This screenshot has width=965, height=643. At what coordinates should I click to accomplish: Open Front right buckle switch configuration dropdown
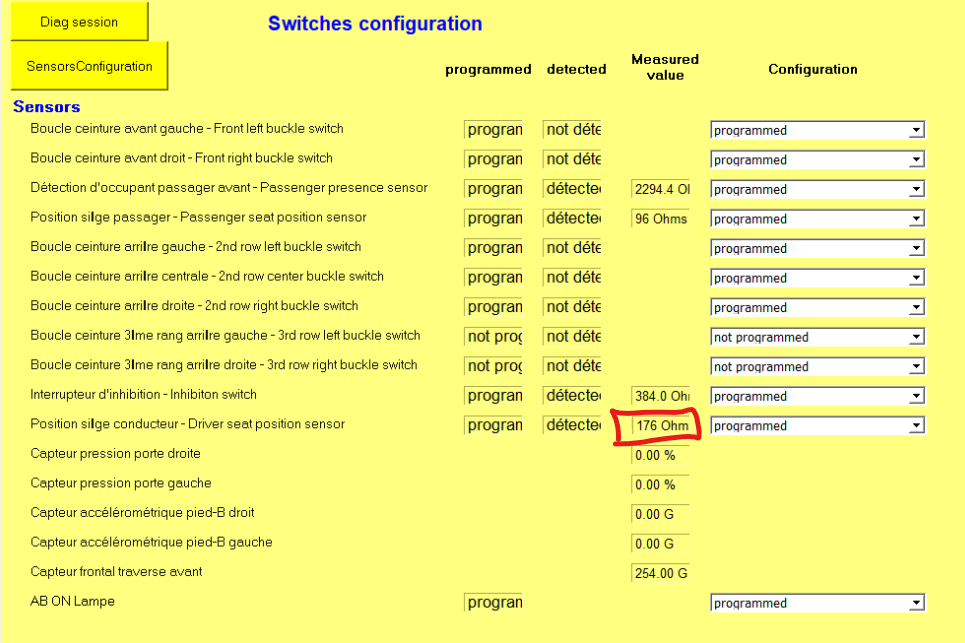pos(915,160)
